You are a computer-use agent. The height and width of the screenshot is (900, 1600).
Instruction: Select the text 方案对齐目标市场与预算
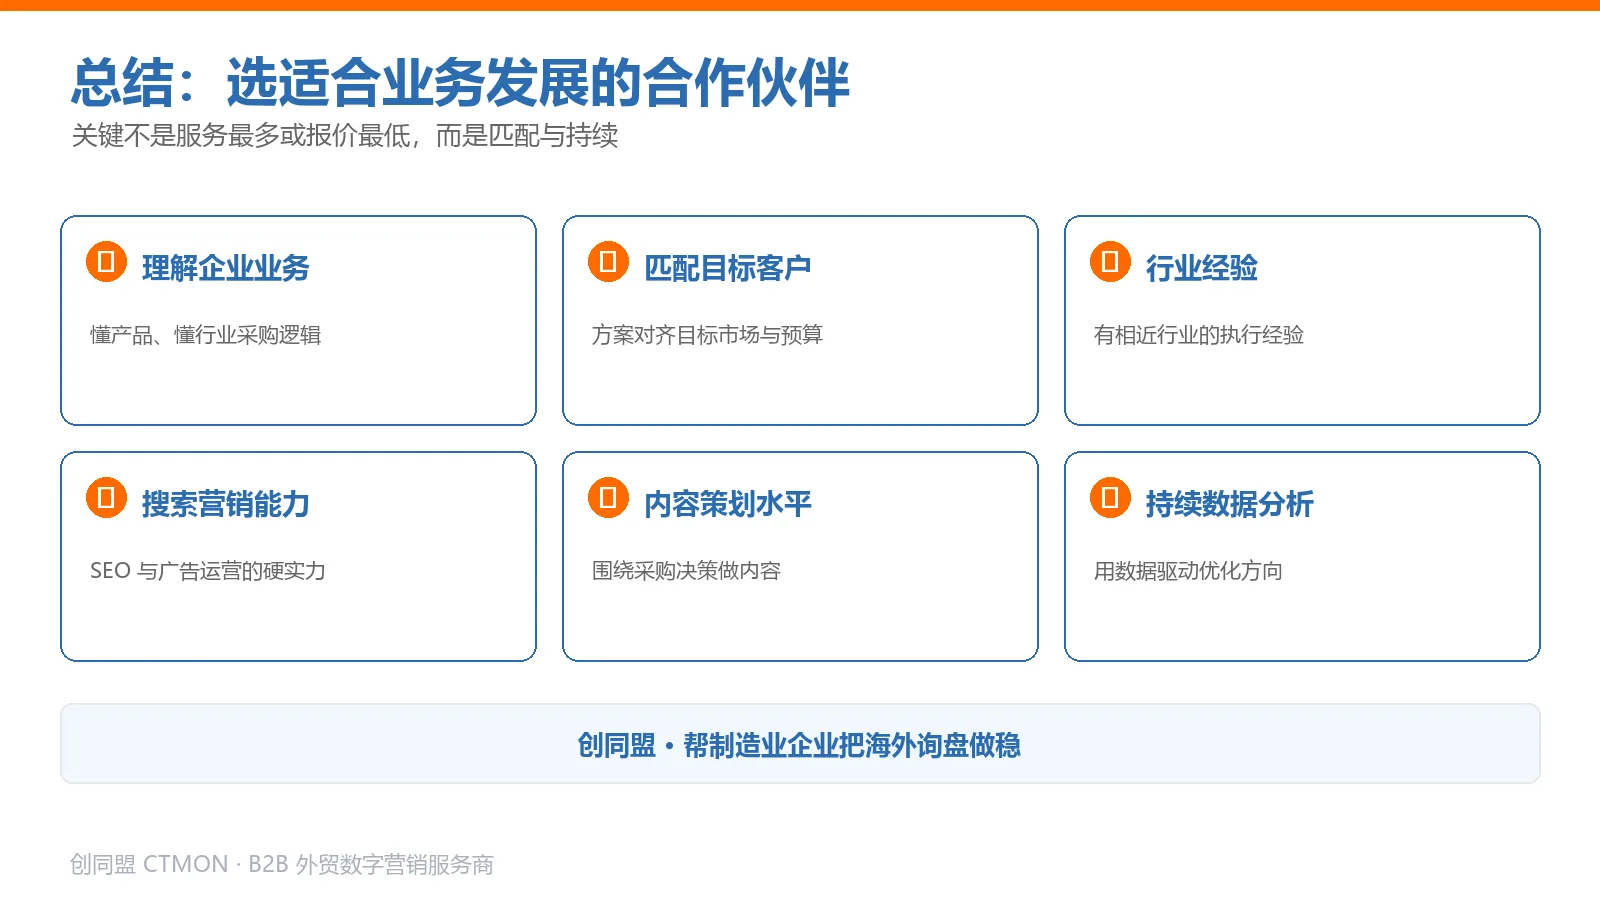tap(708, 335)
